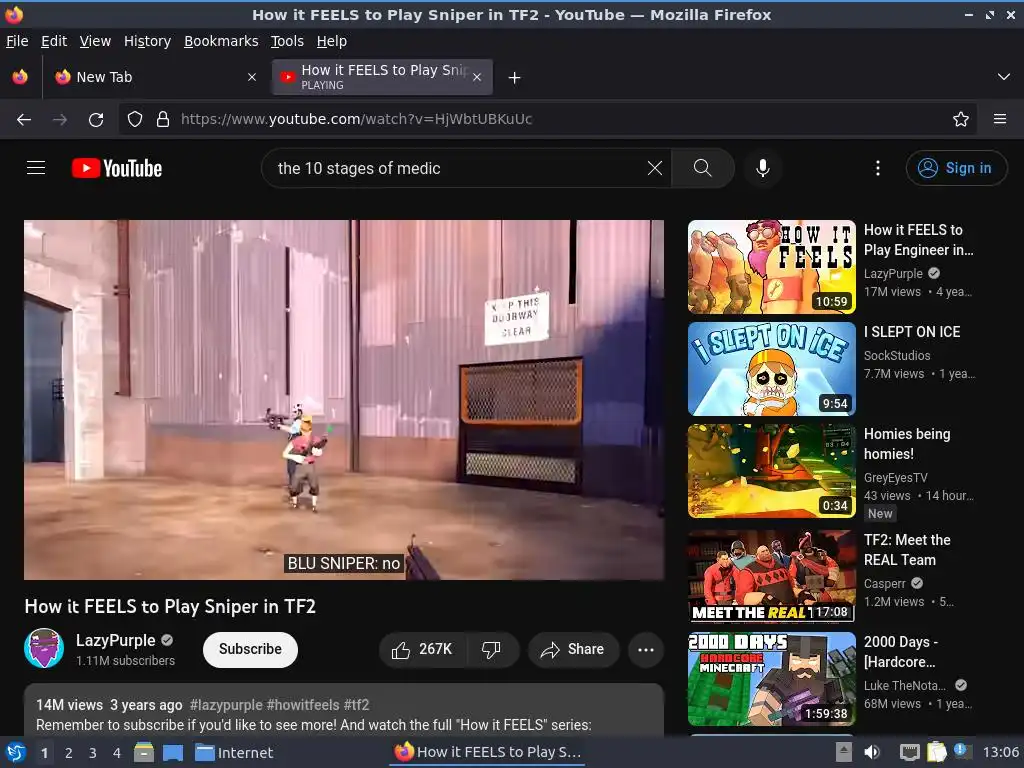
Task: Like the video with thumbs up
Action: coord(423,649)
